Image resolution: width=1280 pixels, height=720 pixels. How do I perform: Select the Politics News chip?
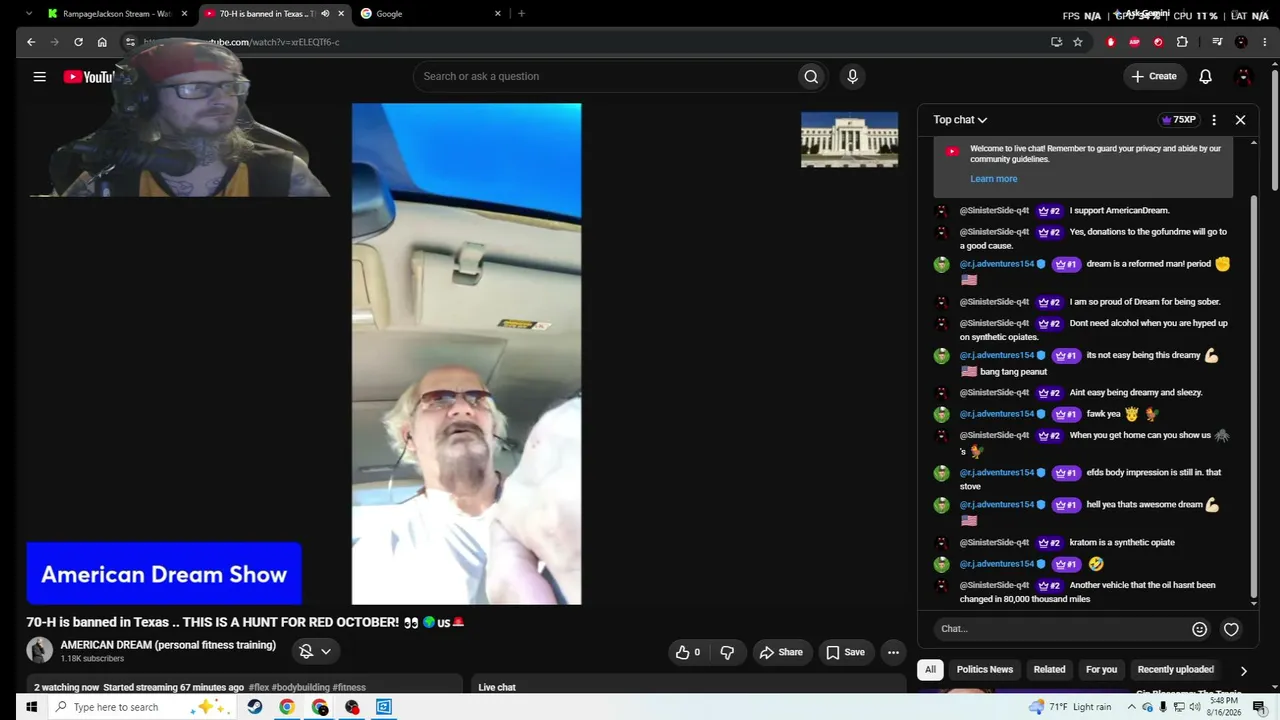click(985, 670)
